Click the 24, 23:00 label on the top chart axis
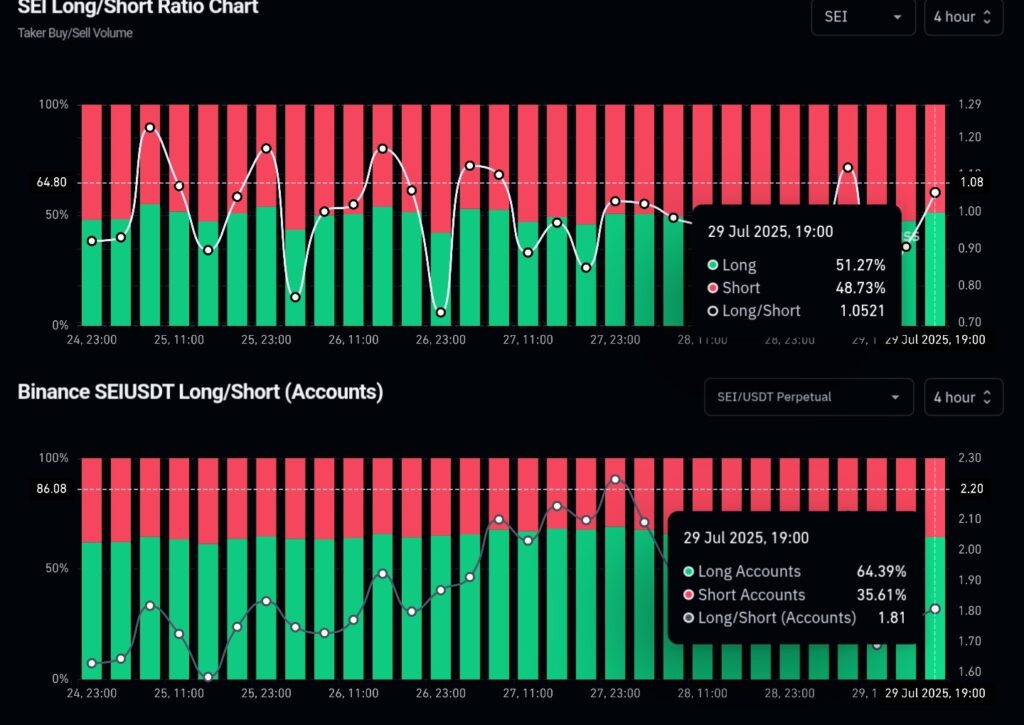 pos(92,340)
